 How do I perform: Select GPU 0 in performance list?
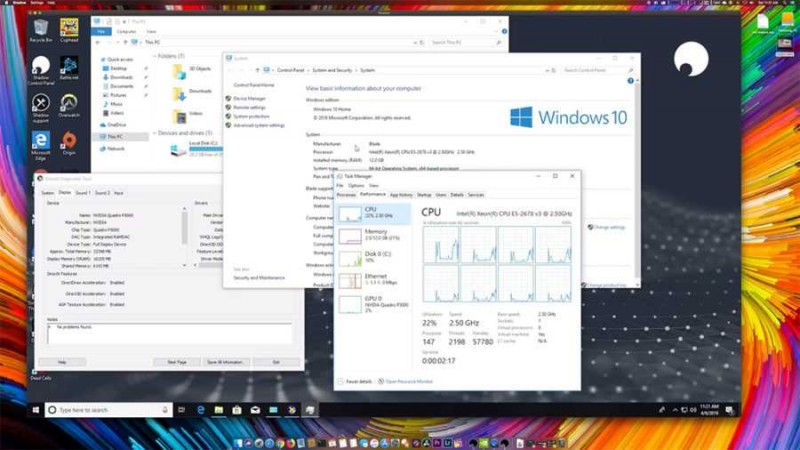pyautogui.click(x=373, y=304)
